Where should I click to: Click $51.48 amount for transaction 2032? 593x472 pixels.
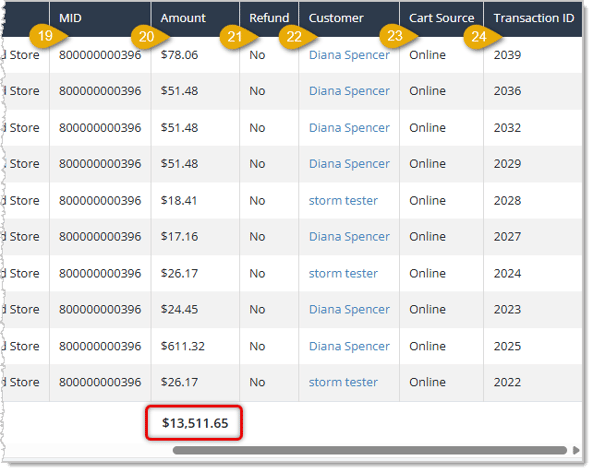pyautogui.click(x=179, y=128)
